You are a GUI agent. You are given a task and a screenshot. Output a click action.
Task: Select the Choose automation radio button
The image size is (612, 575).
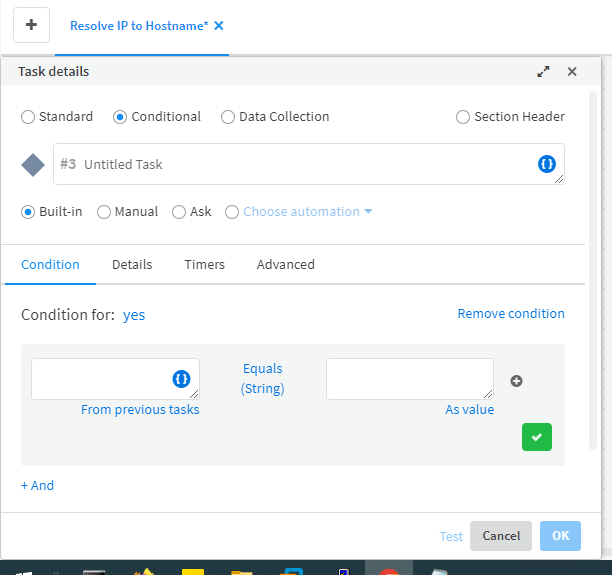click(232, 212)
